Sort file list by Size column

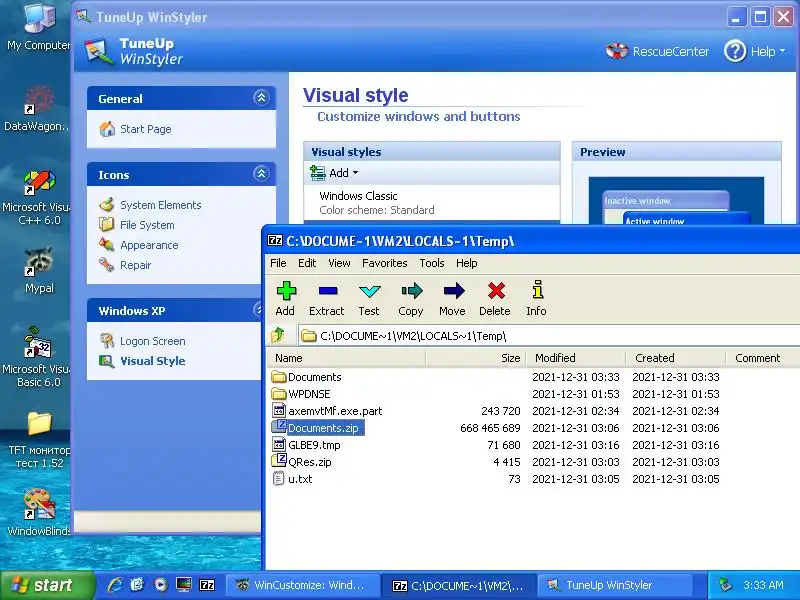(x=476, y=358)
